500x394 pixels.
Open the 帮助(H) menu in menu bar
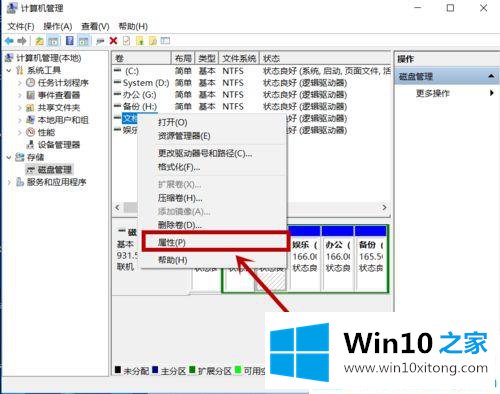133,26
